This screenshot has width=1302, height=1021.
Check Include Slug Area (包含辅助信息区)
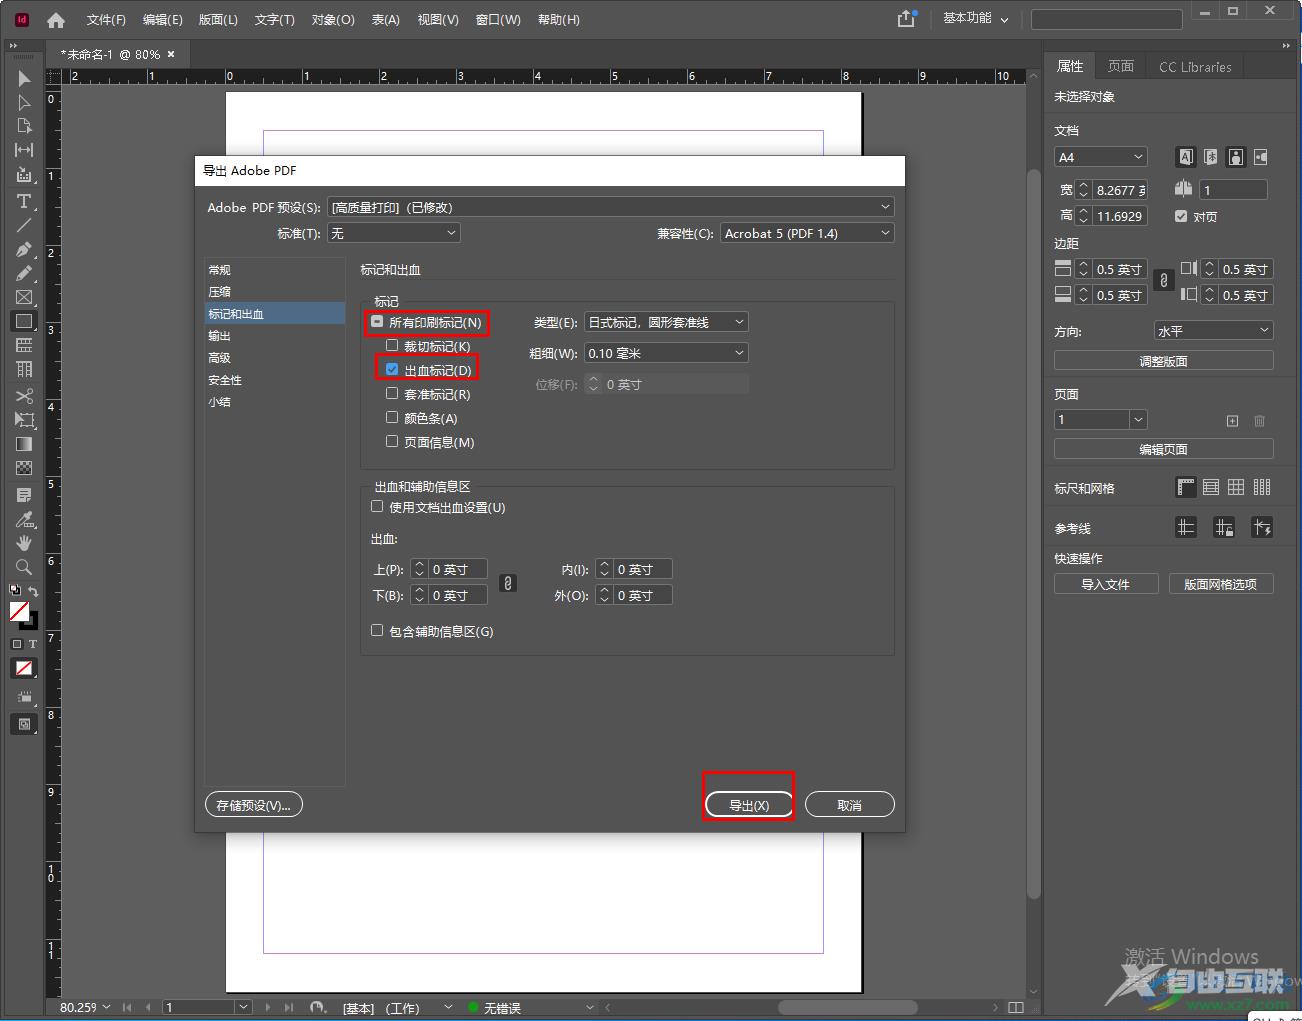click(377, 631)
